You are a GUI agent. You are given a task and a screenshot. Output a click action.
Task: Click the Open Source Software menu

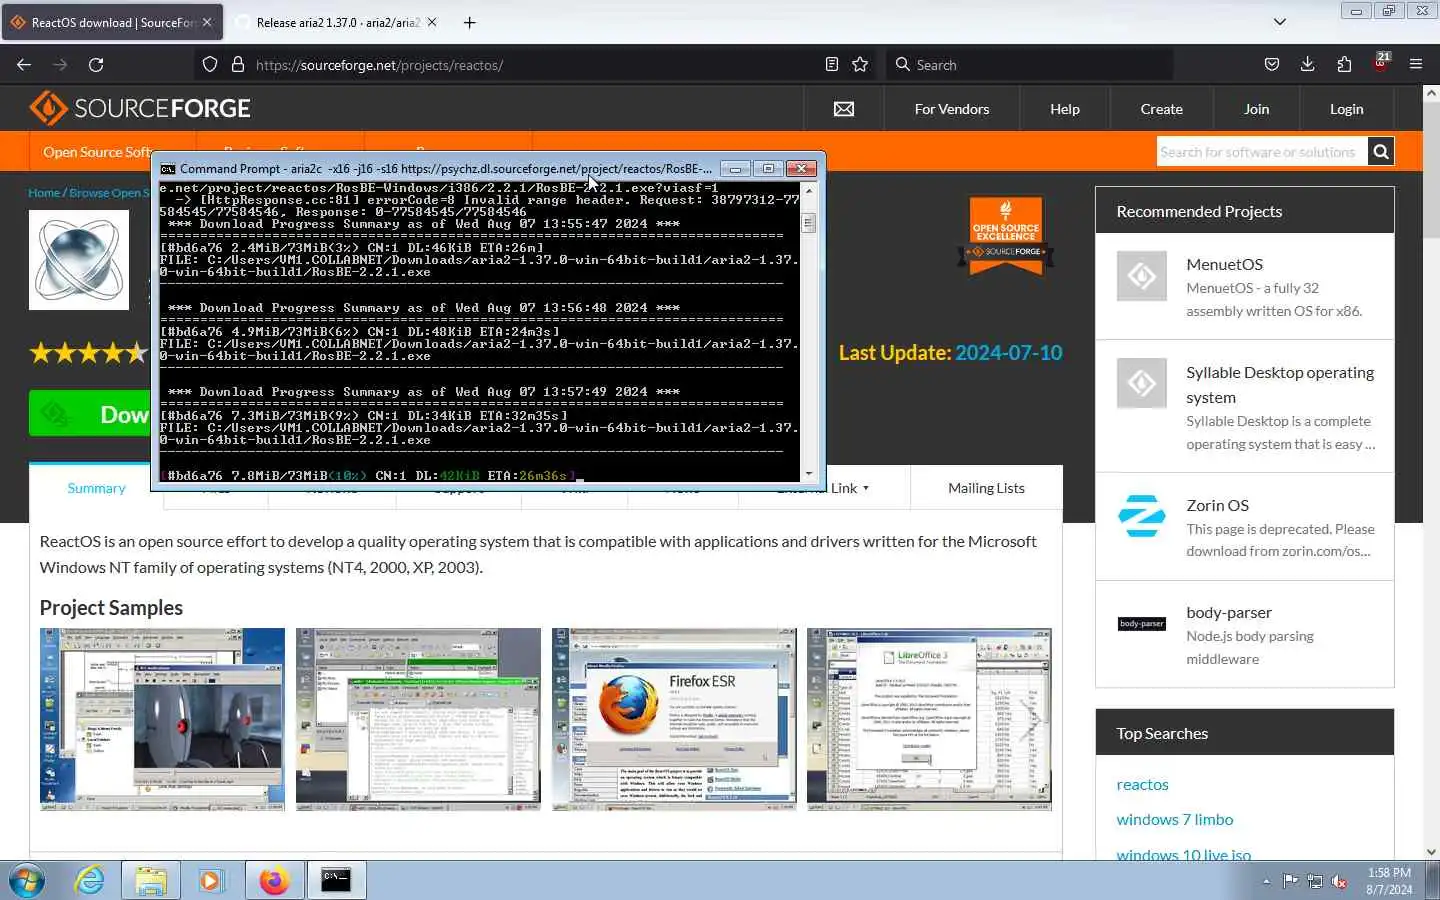coord(96,152)
